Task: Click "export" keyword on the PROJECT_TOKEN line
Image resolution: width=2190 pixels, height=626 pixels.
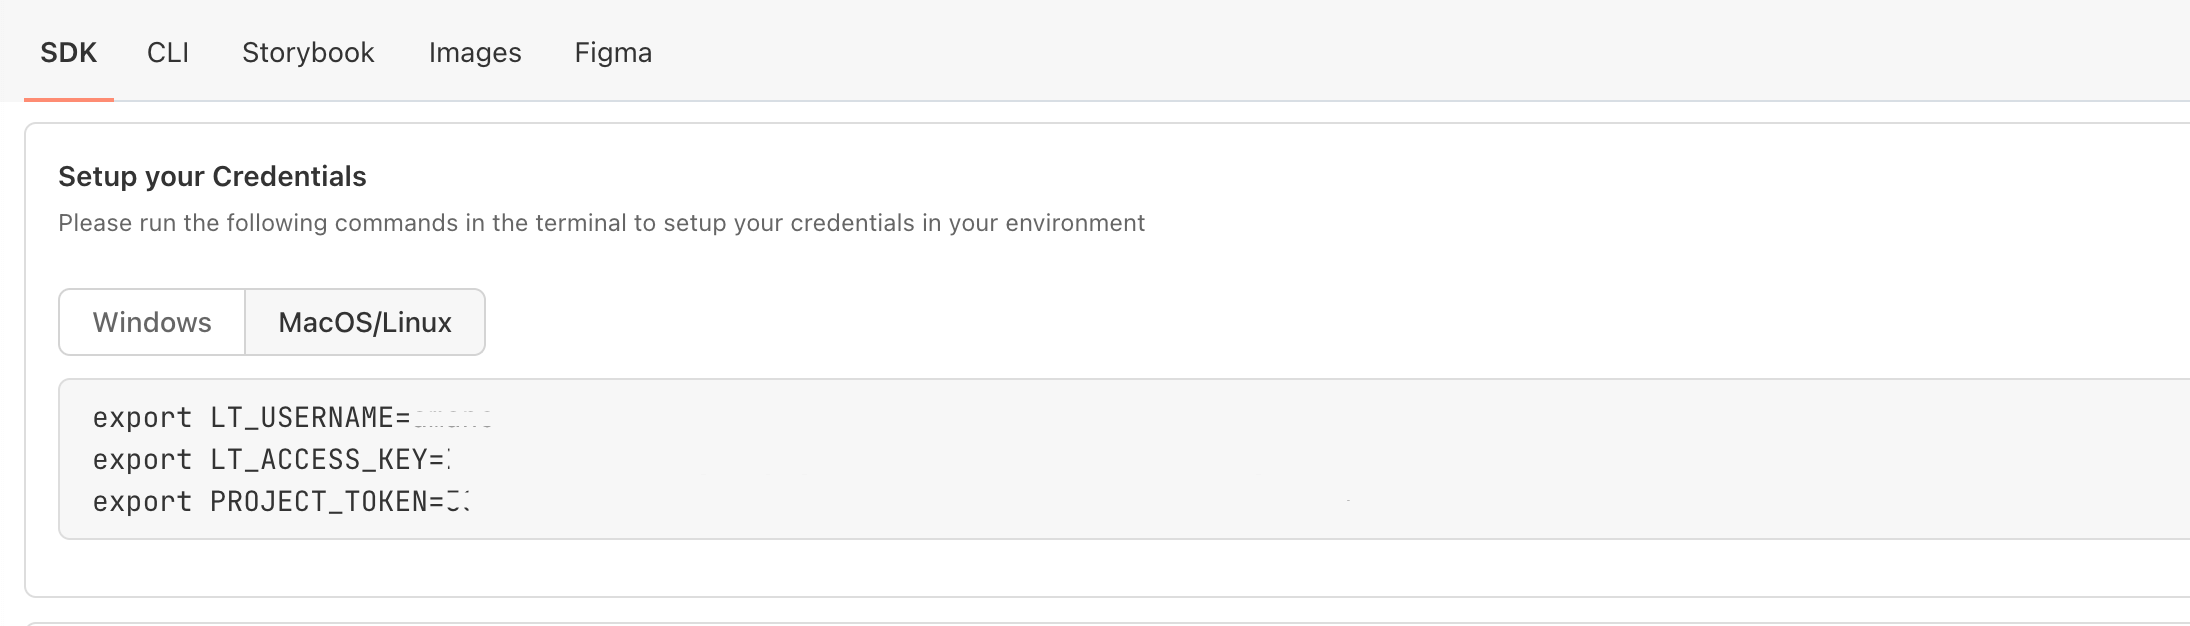Action: (x=142, y=501)
